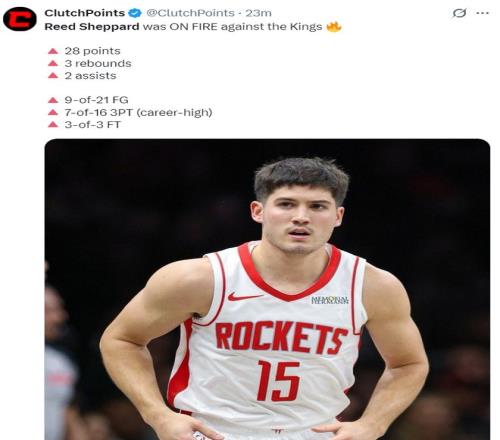Screen dimensions: 500x440
Task: Click the red triangle beside 3-of-3 FT
Action: [53, 125]
